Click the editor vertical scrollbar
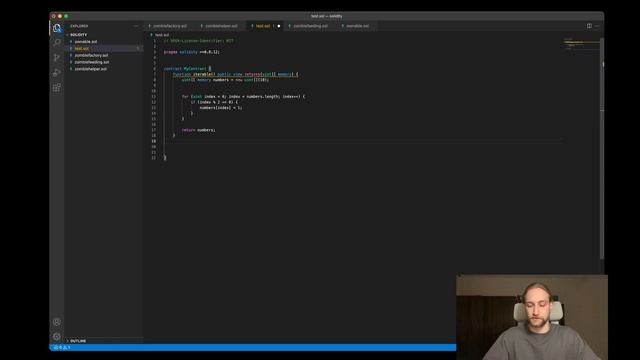 click(x=602, y=149)
